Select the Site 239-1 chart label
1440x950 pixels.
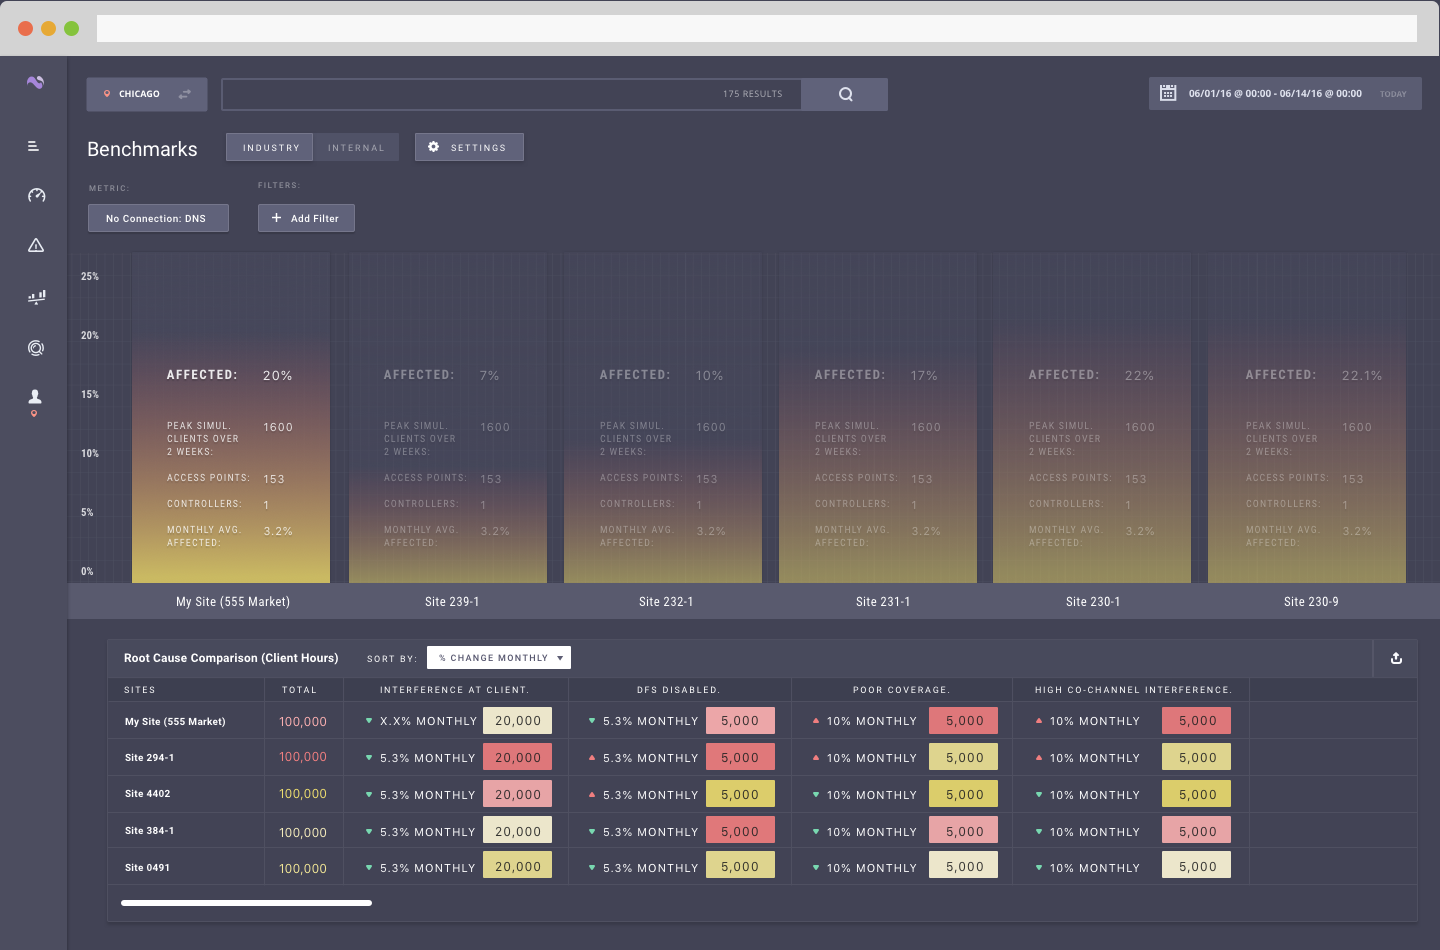click(452, 602)
